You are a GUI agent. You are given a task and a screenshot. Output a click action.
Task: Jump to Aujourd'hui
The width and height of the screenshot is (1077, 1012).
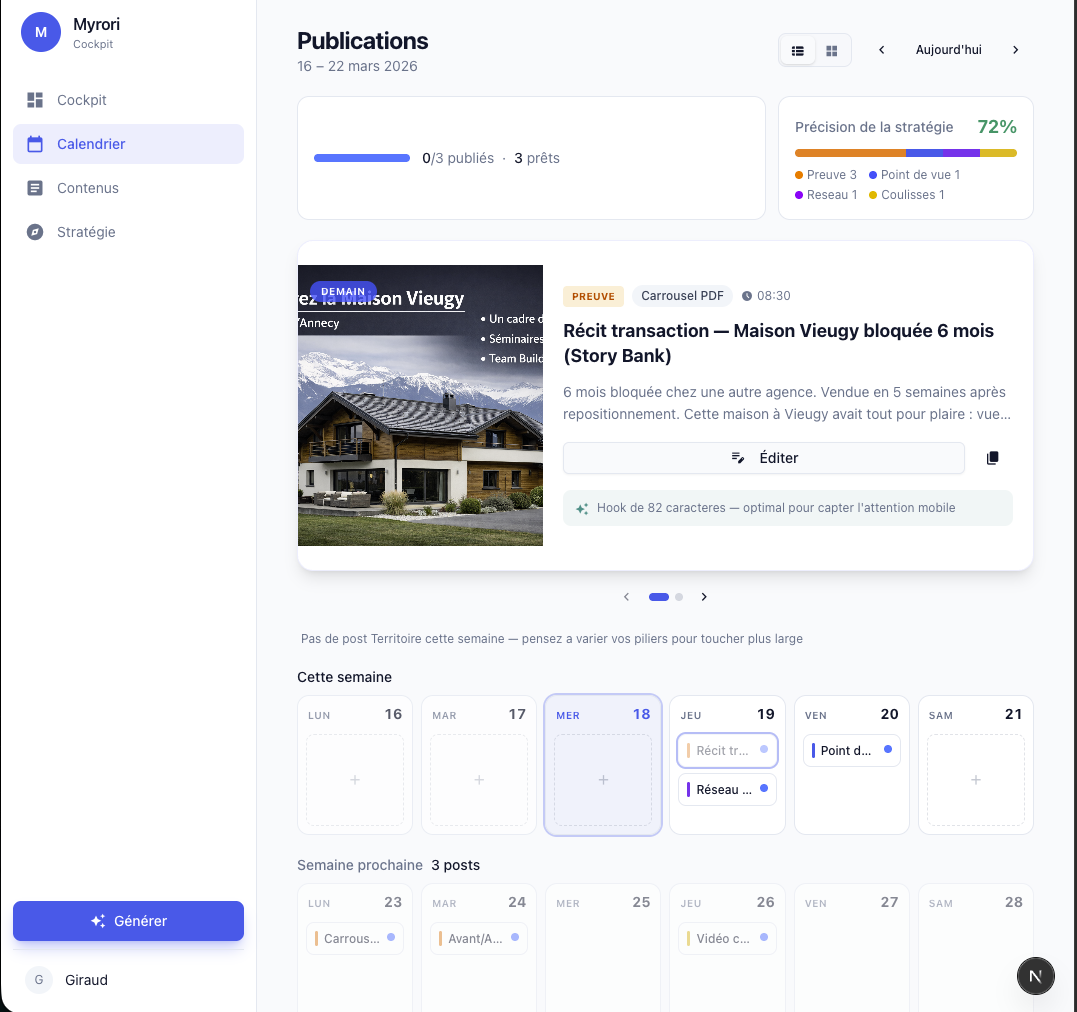pyautogui.click(x=948, y=50)
